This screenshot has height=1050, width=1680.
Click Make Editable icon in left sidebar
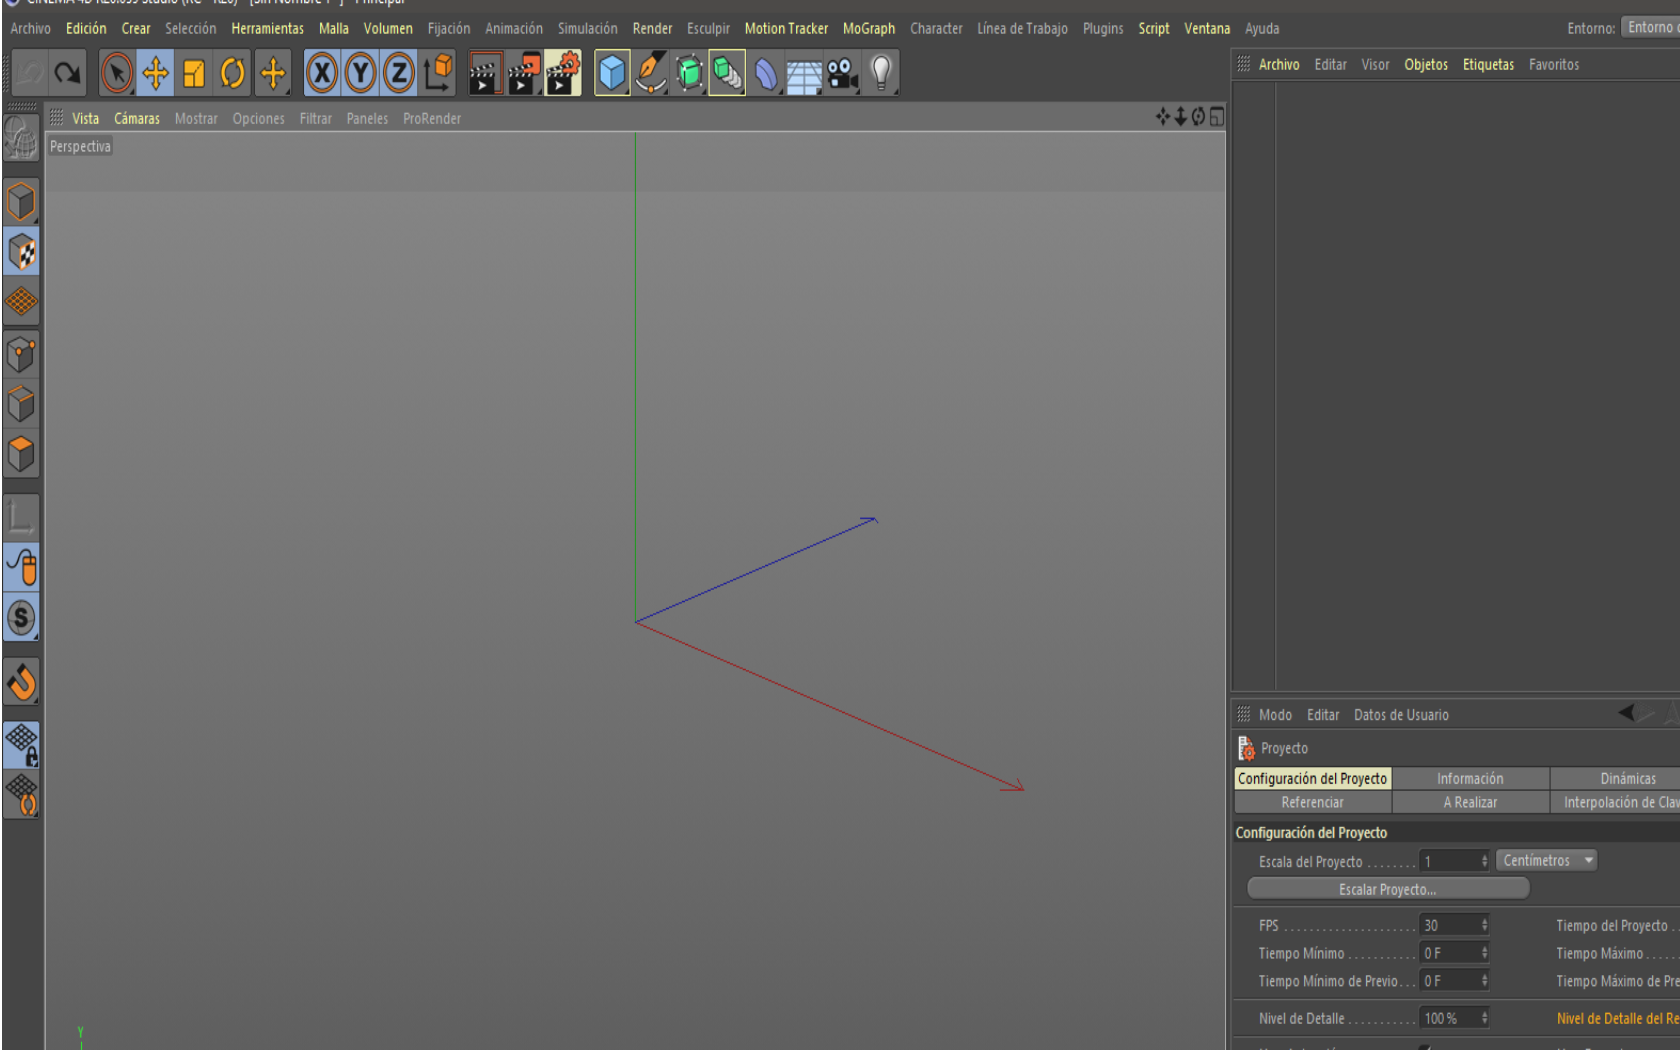tap(21, 139)
